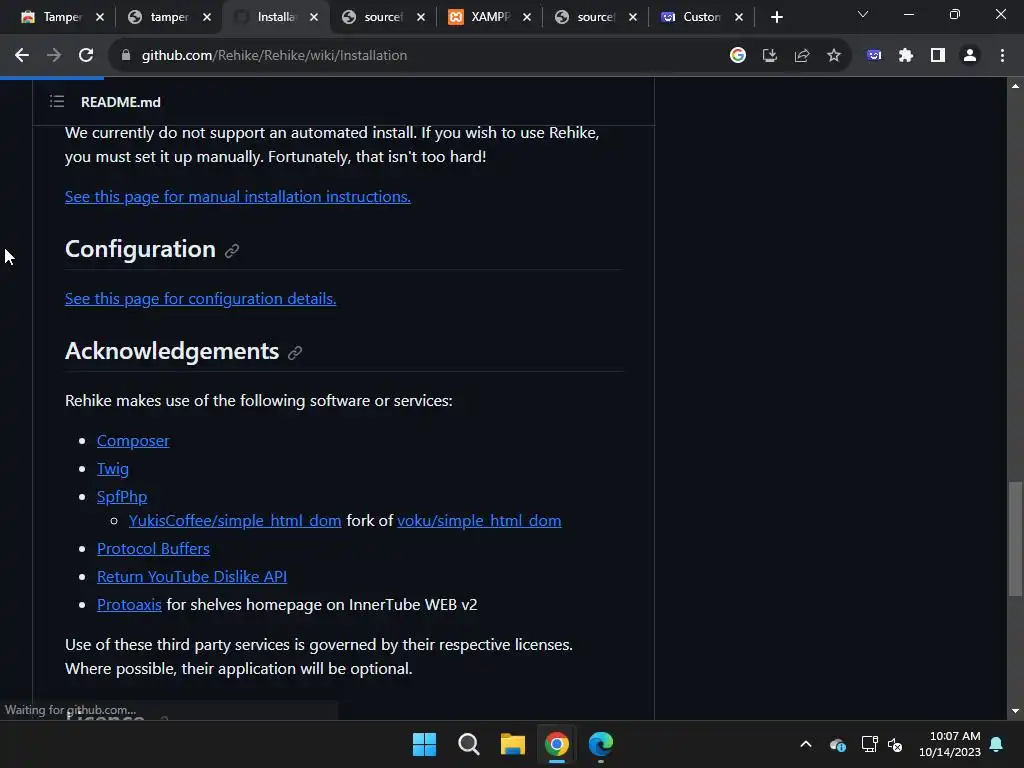
Task: Close the XAMPP tab
Action: point(527,17)
